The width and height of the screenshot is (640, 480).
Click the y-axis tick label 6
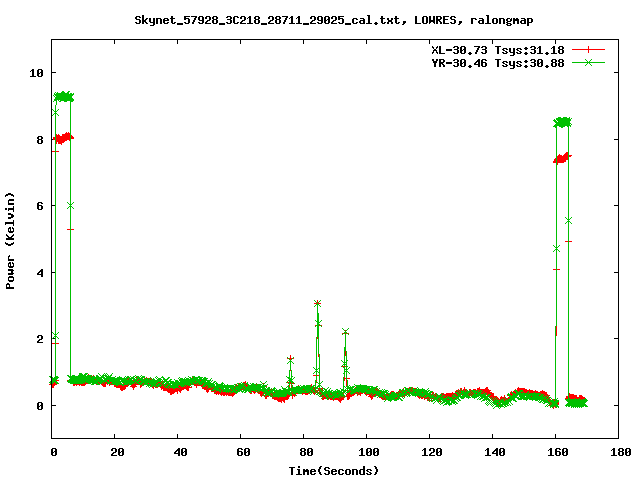point(40,206)
